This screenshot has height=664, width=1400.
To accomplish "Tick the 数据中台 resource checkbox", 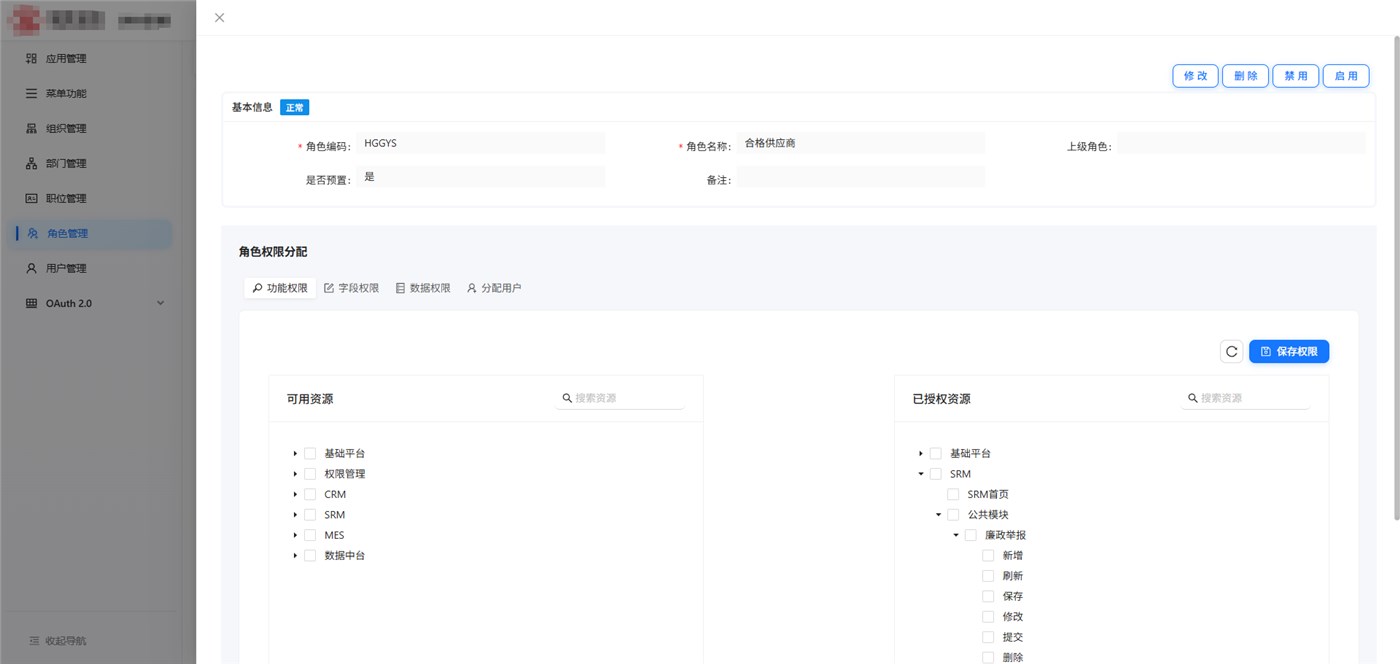I will [310, 556].
